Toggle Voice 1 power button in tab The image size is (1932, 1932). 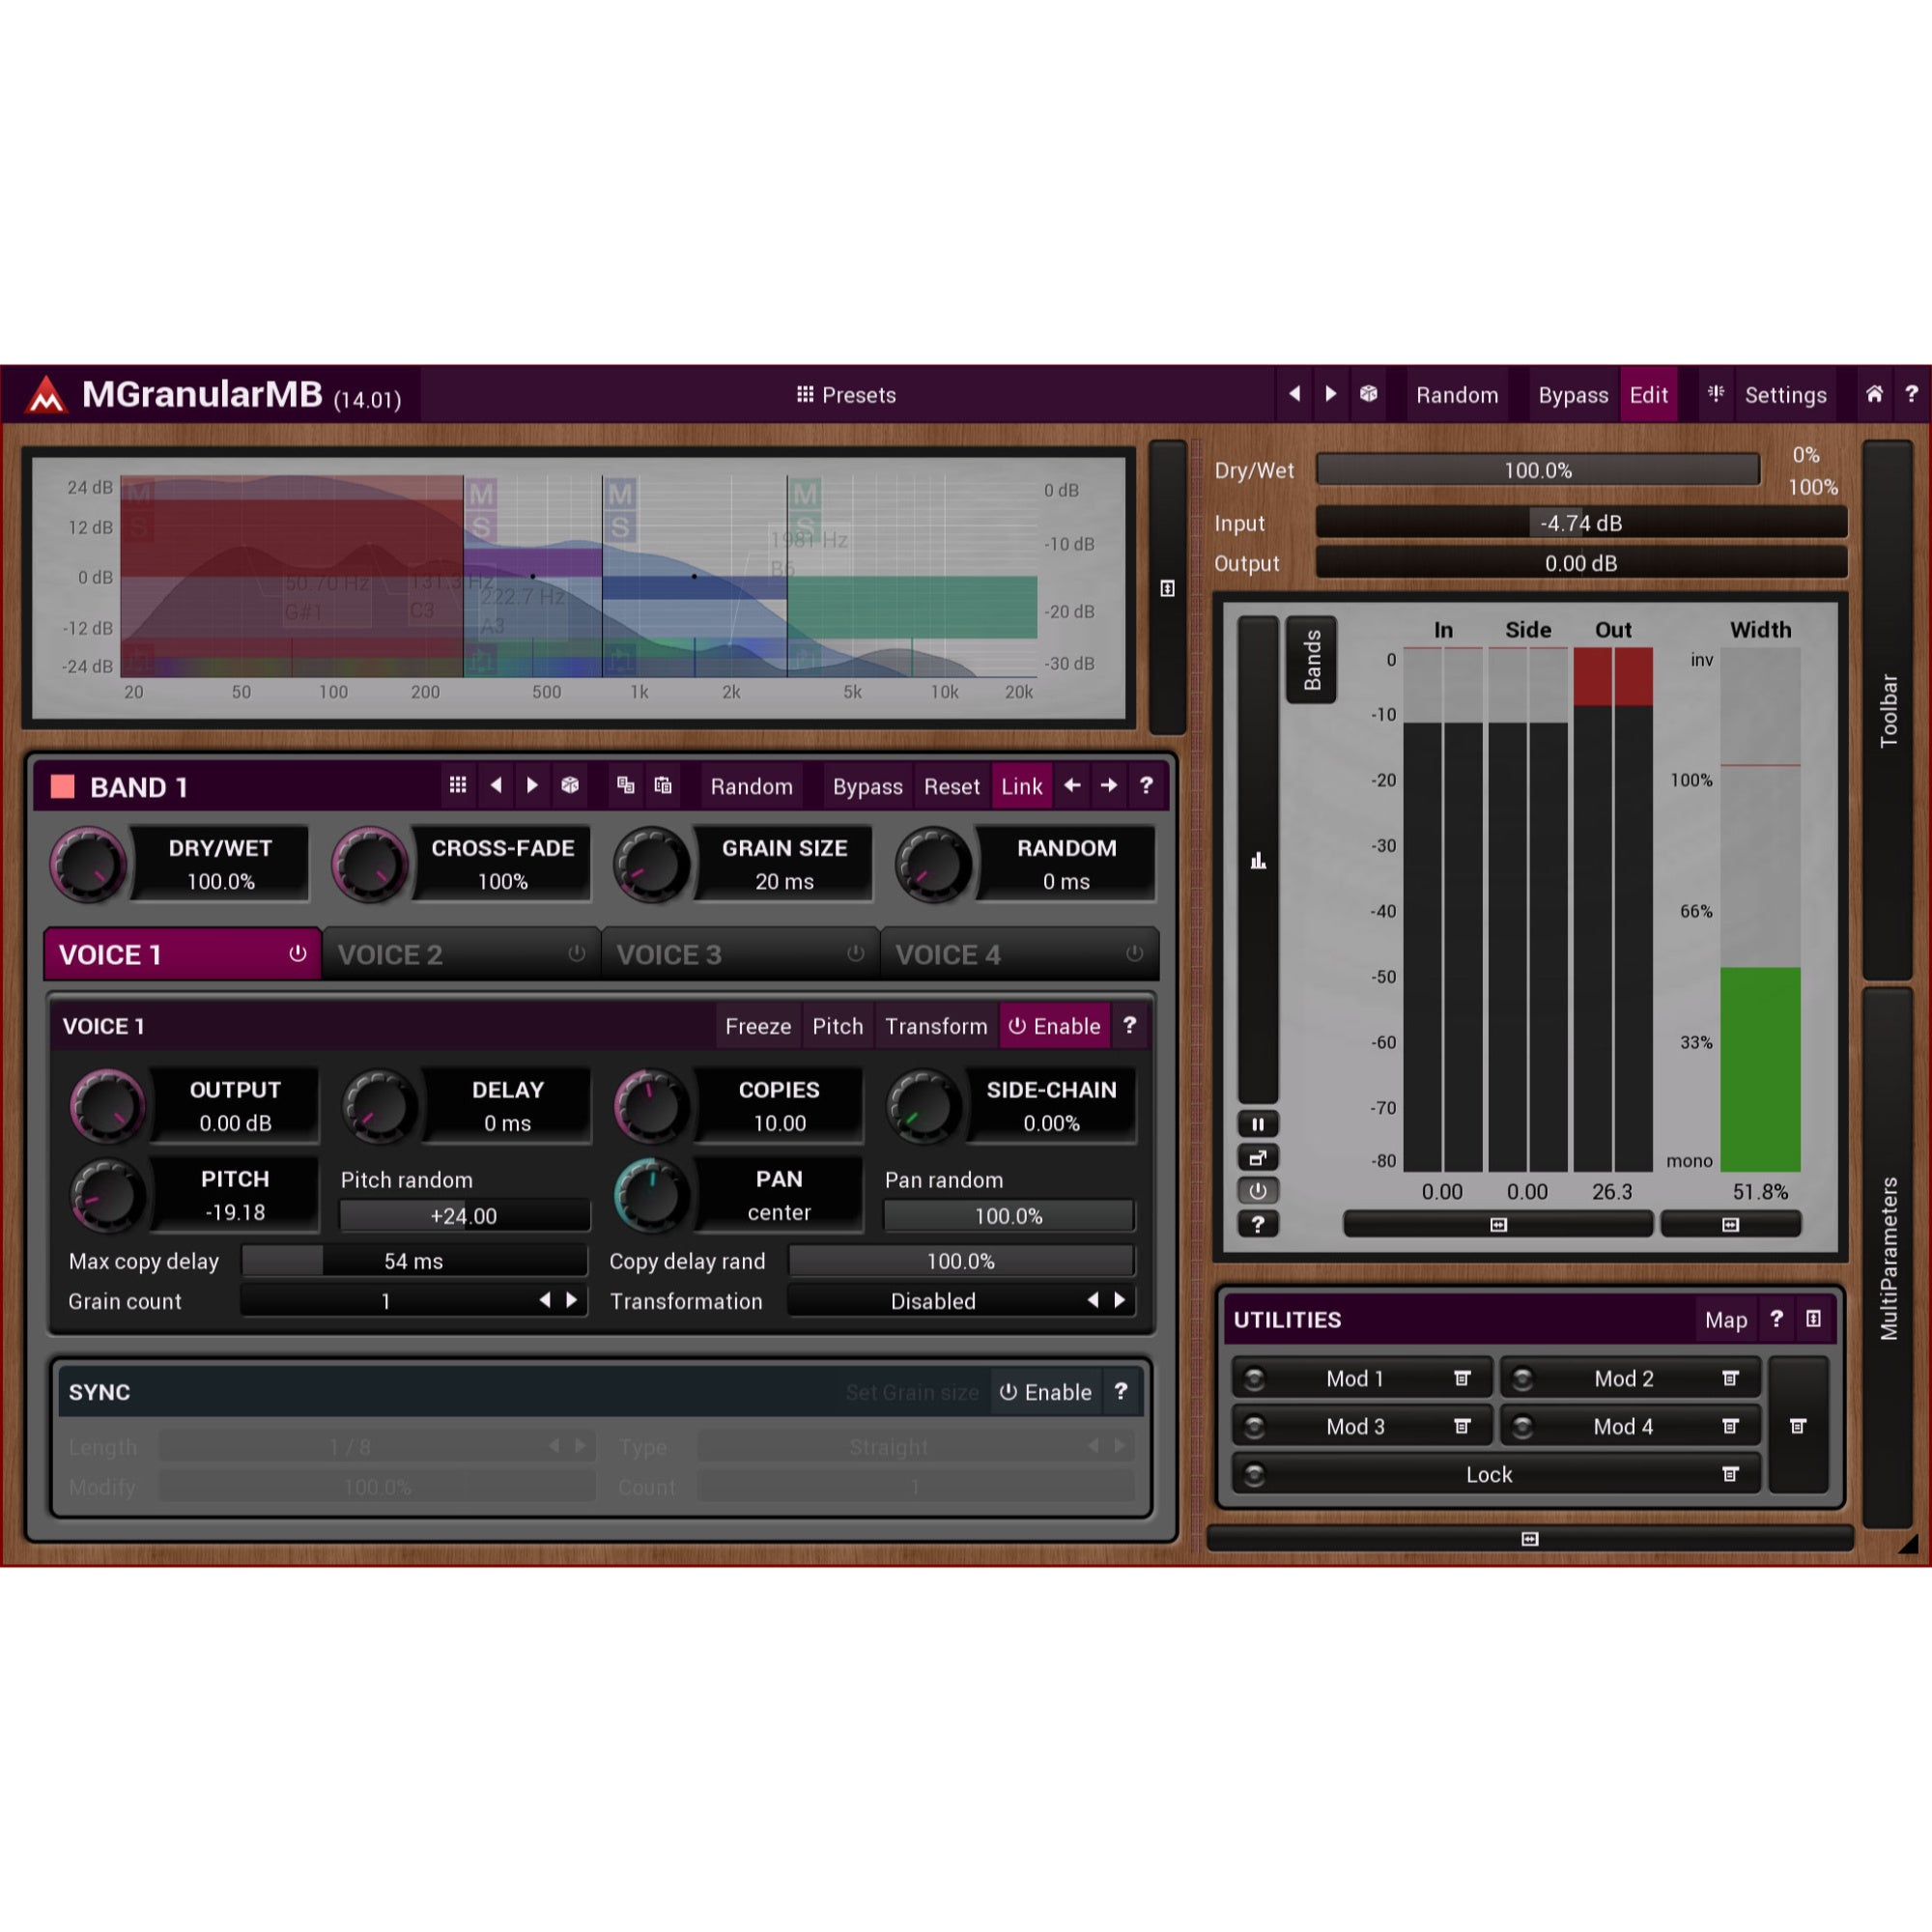[x=297, y=954]
